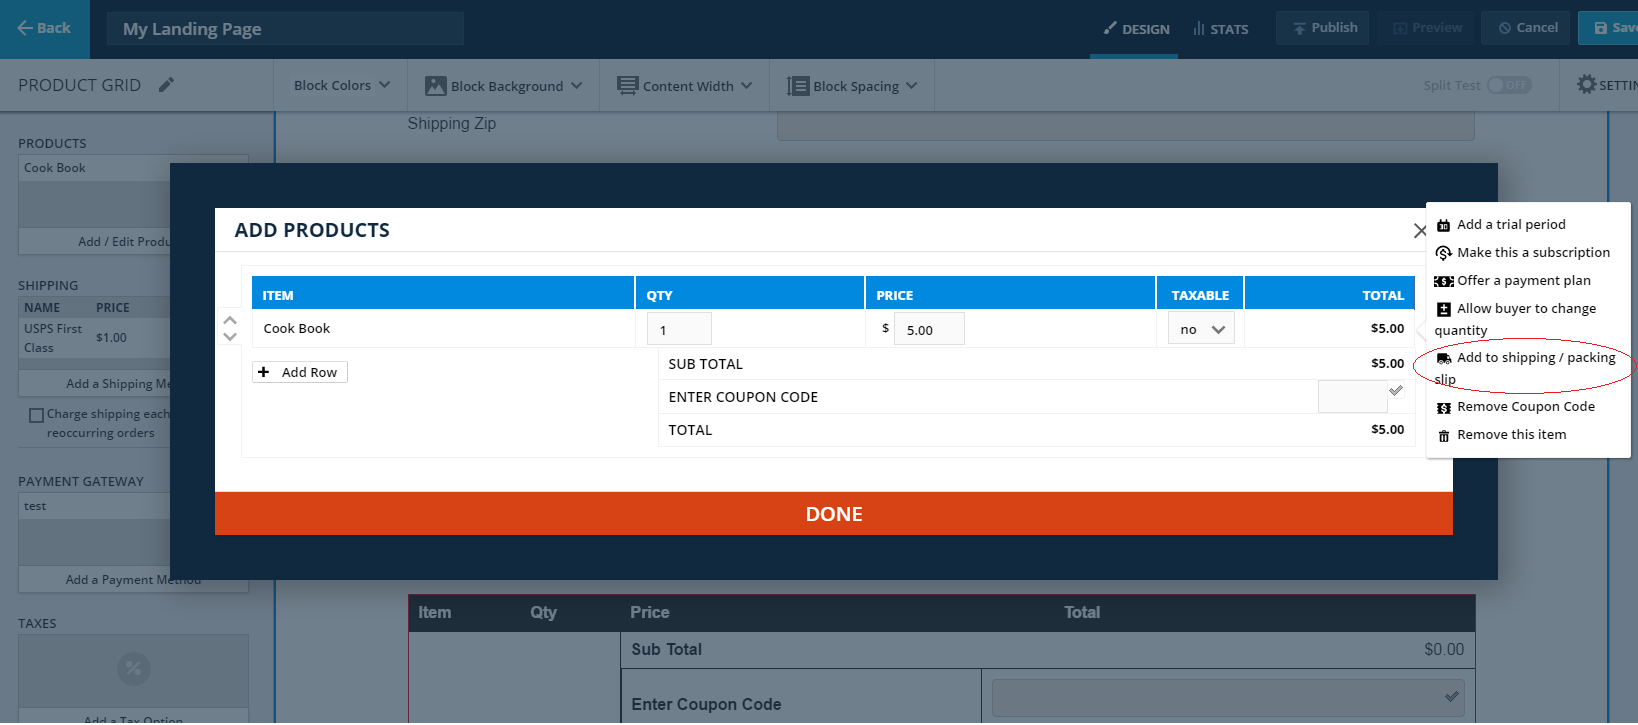Image resolution: width=1638 pixels, height=725 pixels.
Task: Click the subscription cycle icon
Action: pos(1443,253)
